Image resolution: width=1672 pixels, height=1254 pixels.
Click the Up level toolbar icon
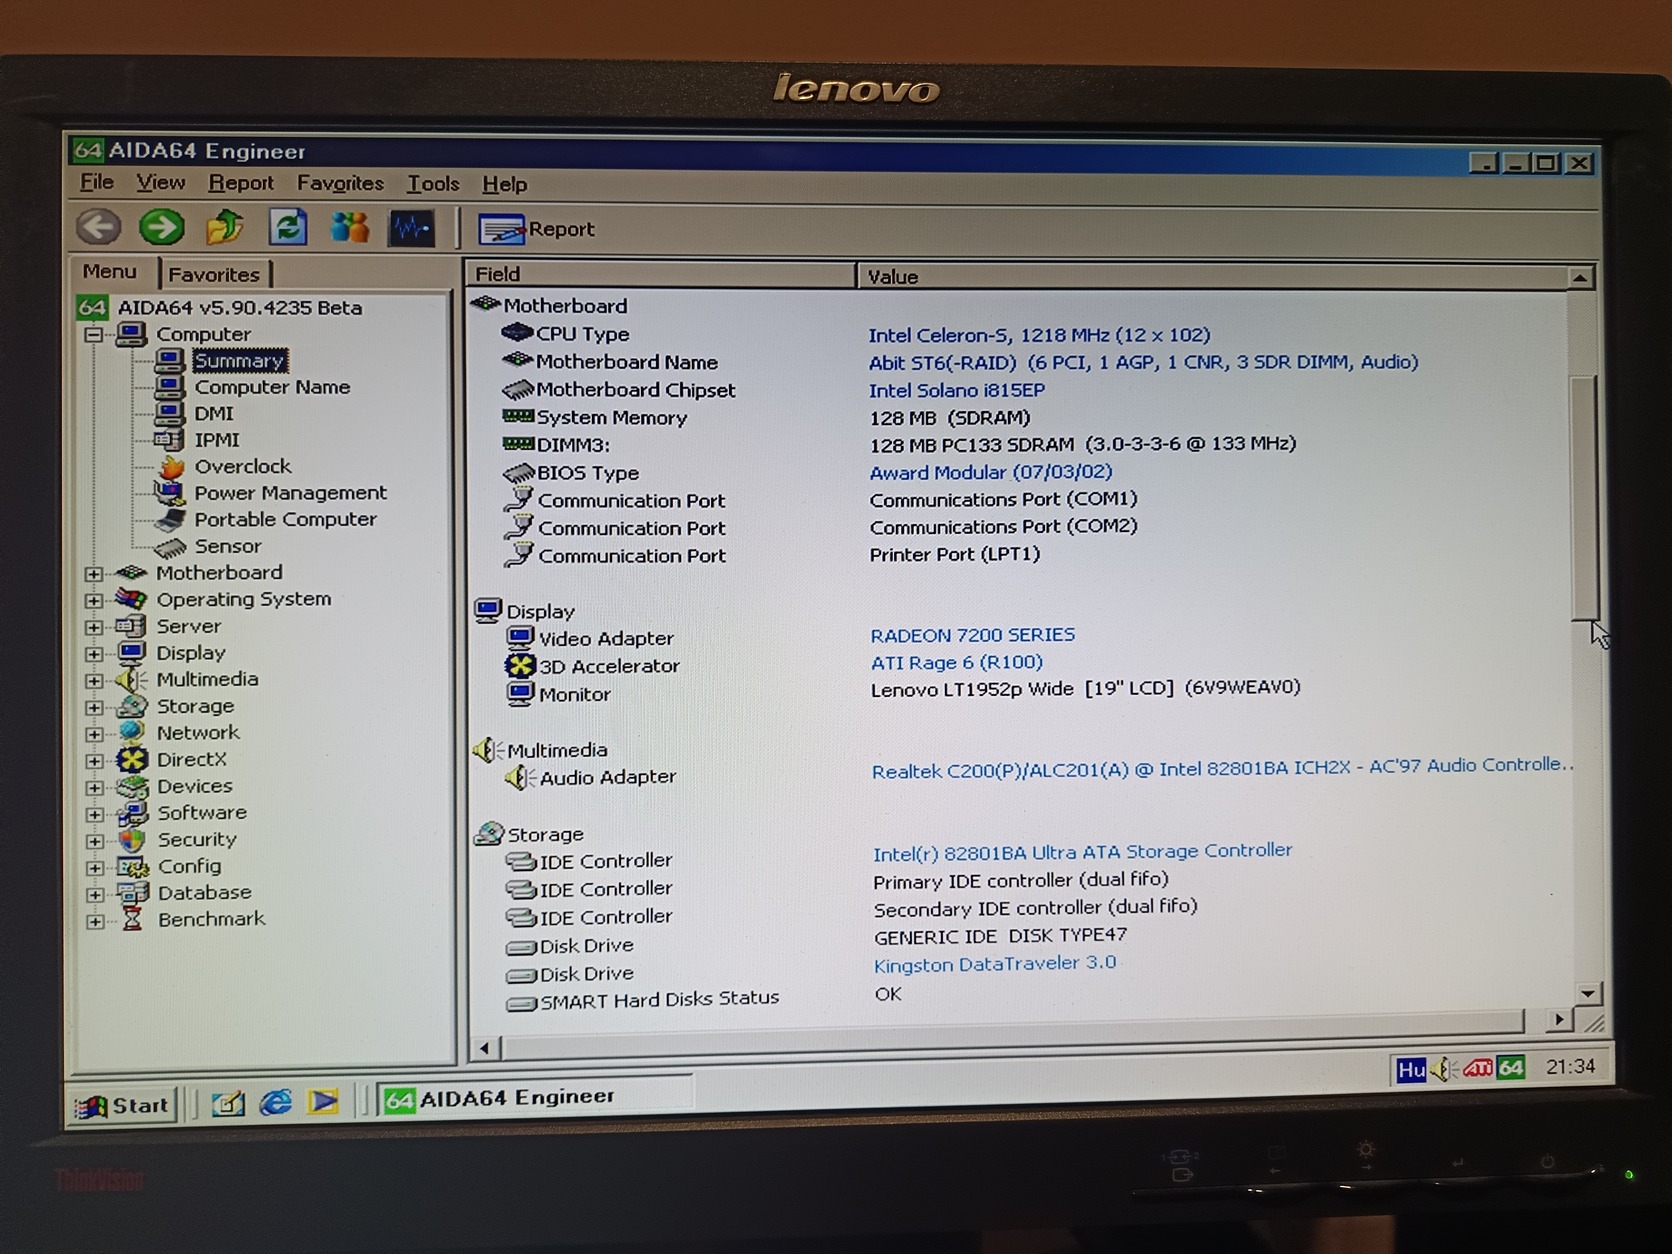pyautogui.click(x=225, y=228)
